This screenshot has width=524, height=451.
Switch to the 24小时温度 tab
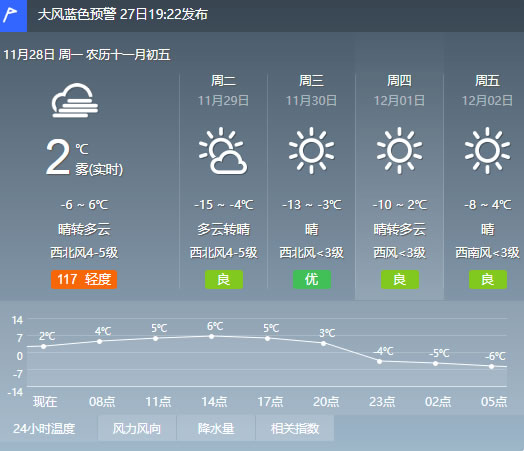49,428
